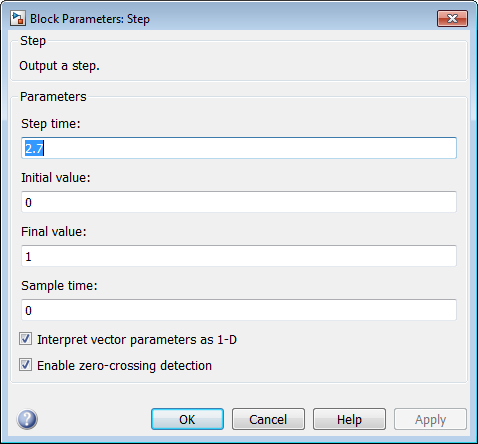The image size is (478, 444).
Task: Click the Cancel button
Action: point(268,419)
